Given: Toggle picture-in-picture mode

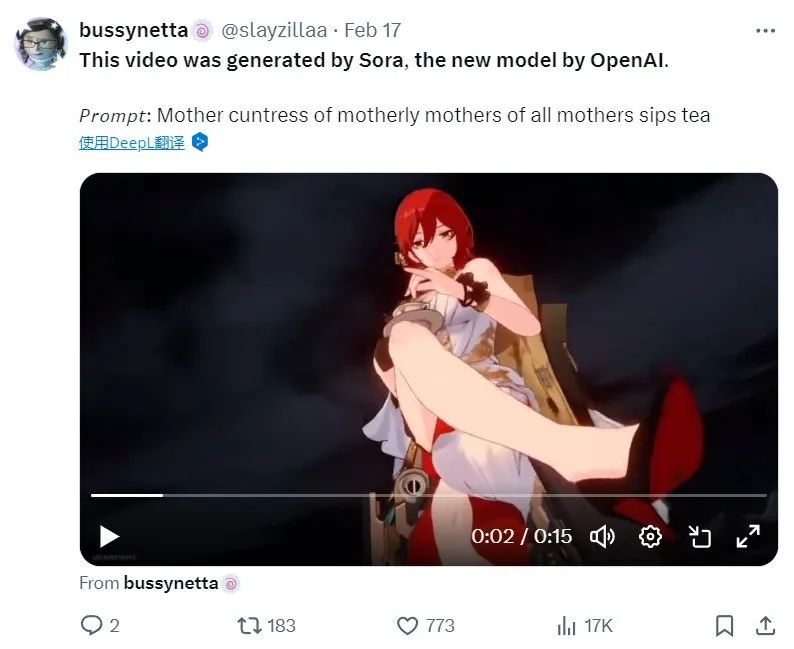Looking at the screenshot, I should 700,536.
